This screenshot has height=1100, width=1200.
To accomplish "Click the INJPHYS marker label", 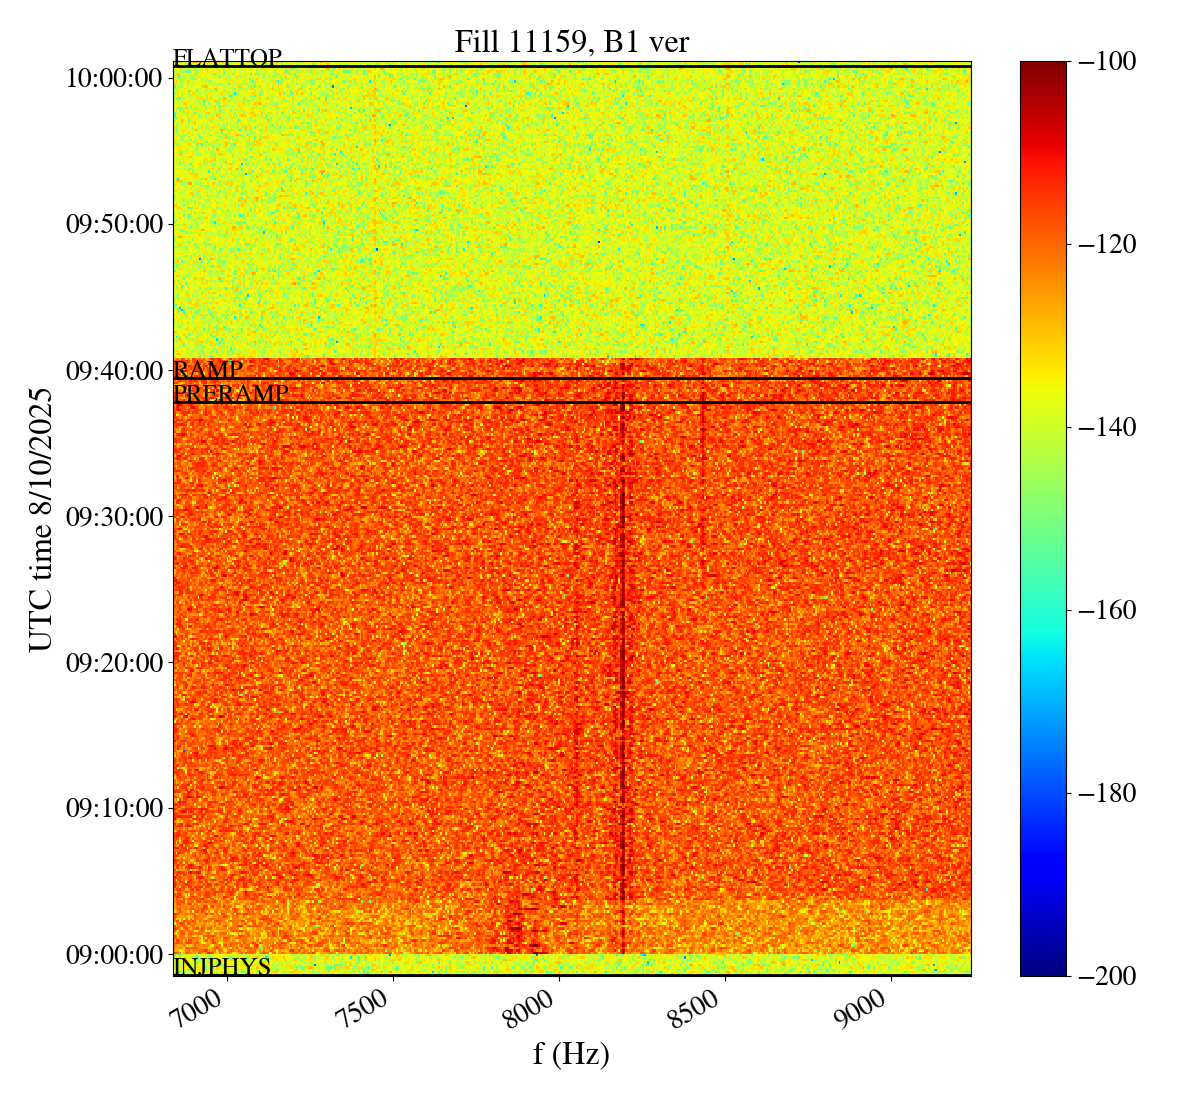I will click(x=222, y=967).
